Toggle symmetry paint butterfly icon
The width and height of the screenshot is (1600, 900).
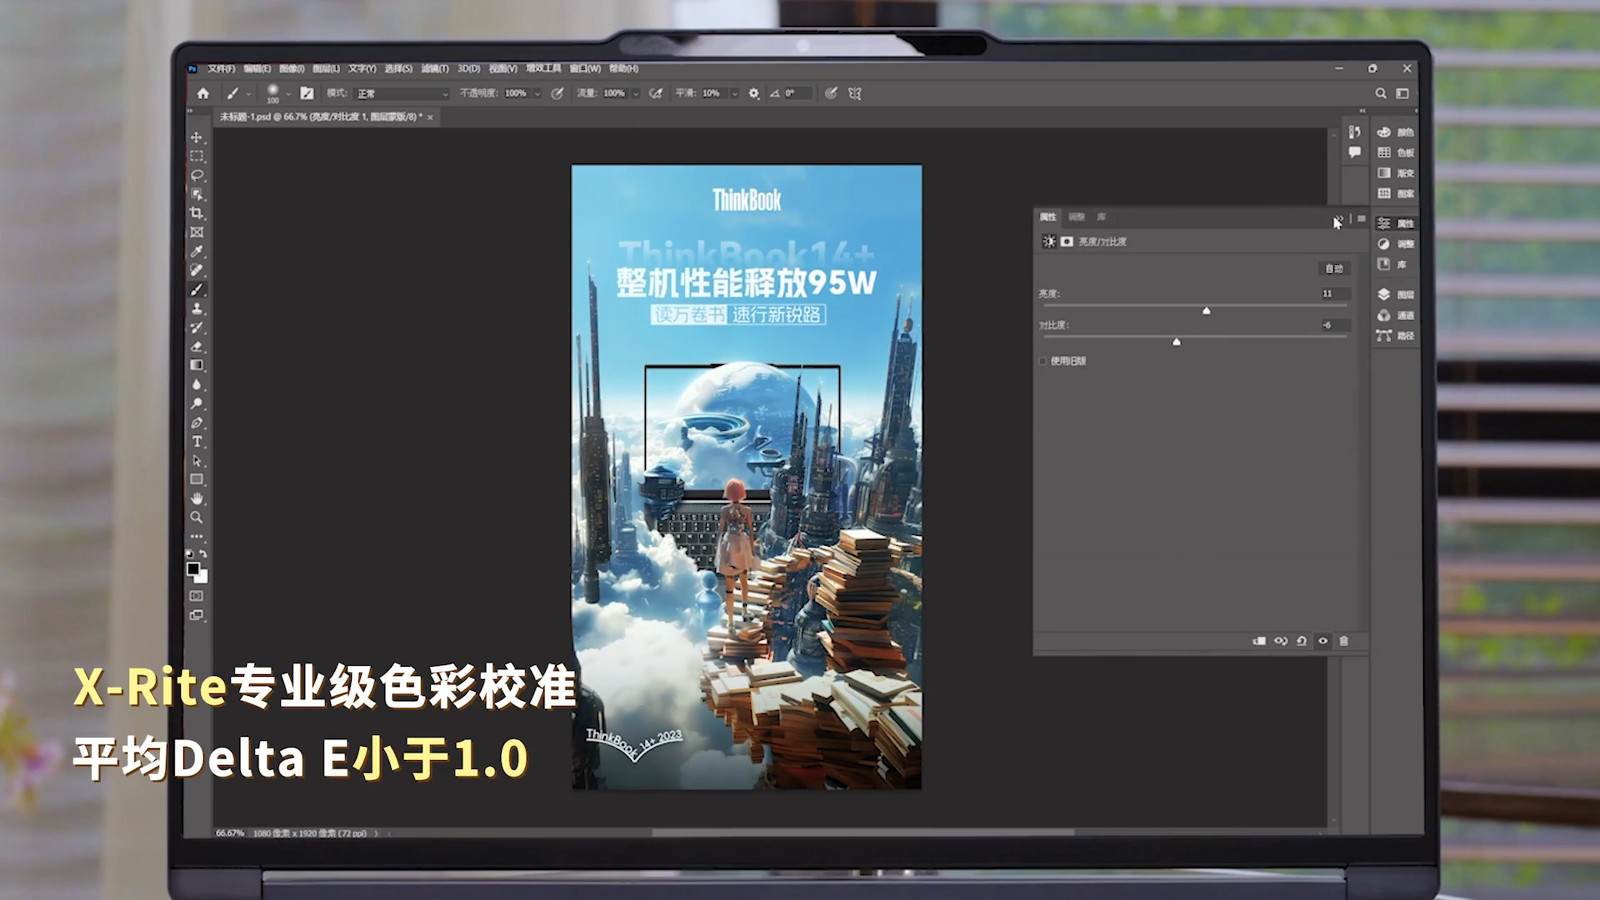point(855,93)
